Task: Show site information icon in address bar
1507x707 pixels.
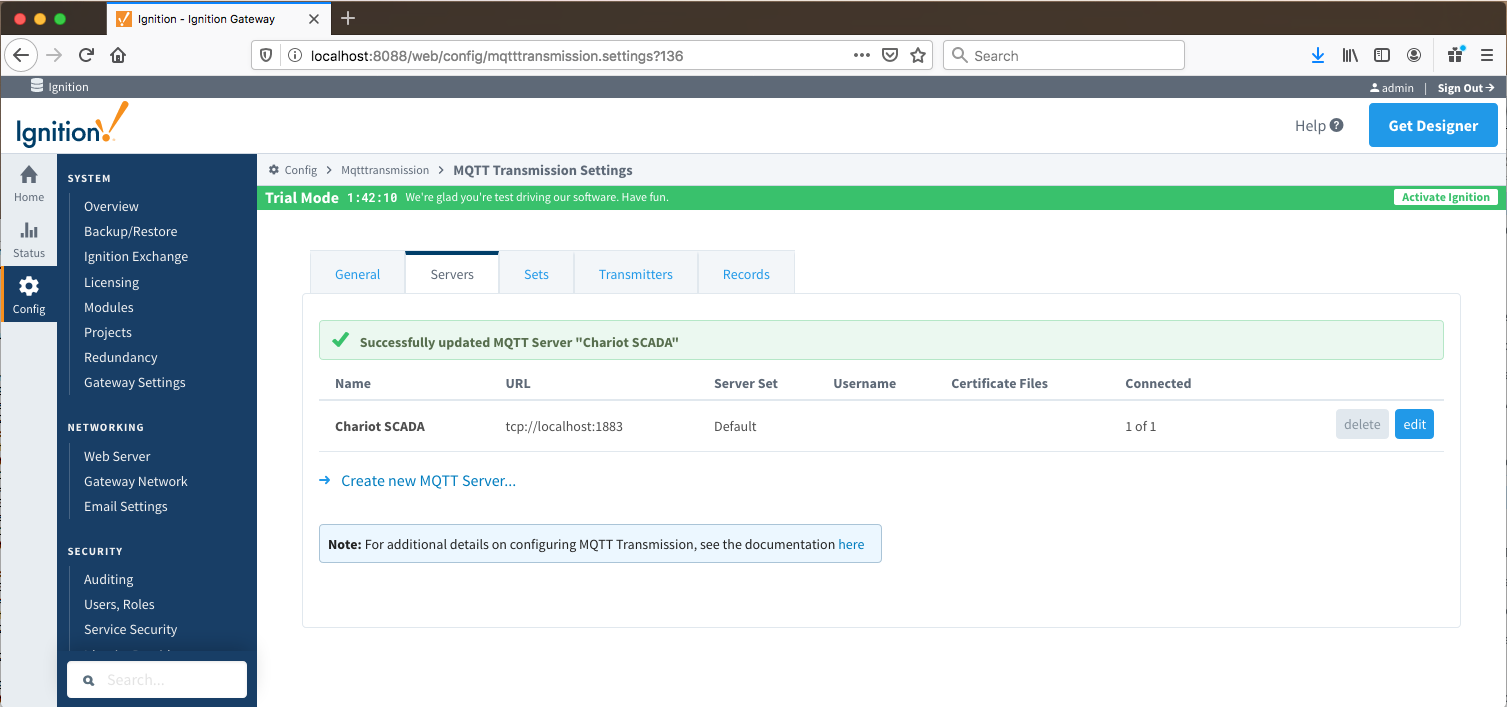Action: (x=295, y=56)
